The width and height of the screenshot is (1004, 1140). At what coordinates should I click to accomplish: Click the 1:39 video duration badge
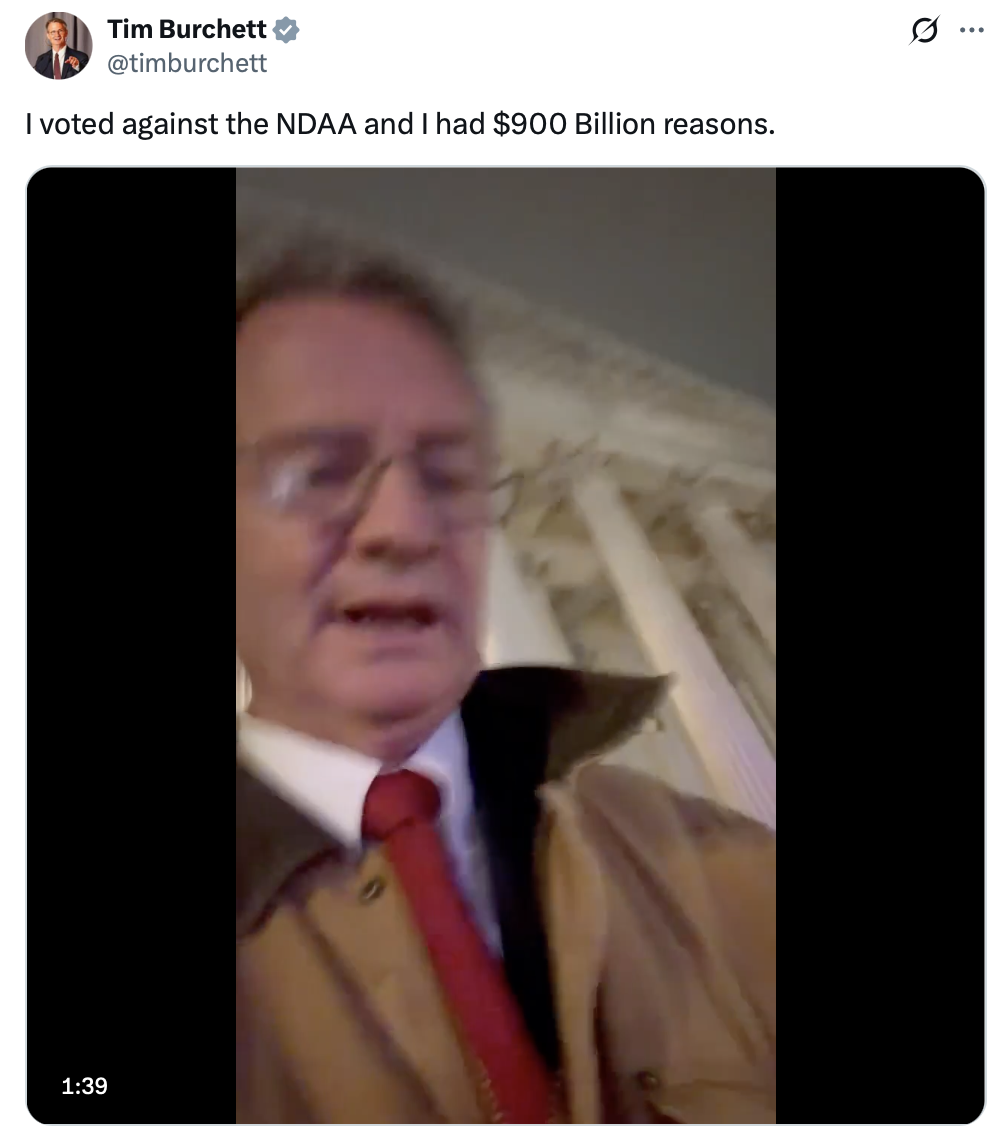tap(84, 1085)
